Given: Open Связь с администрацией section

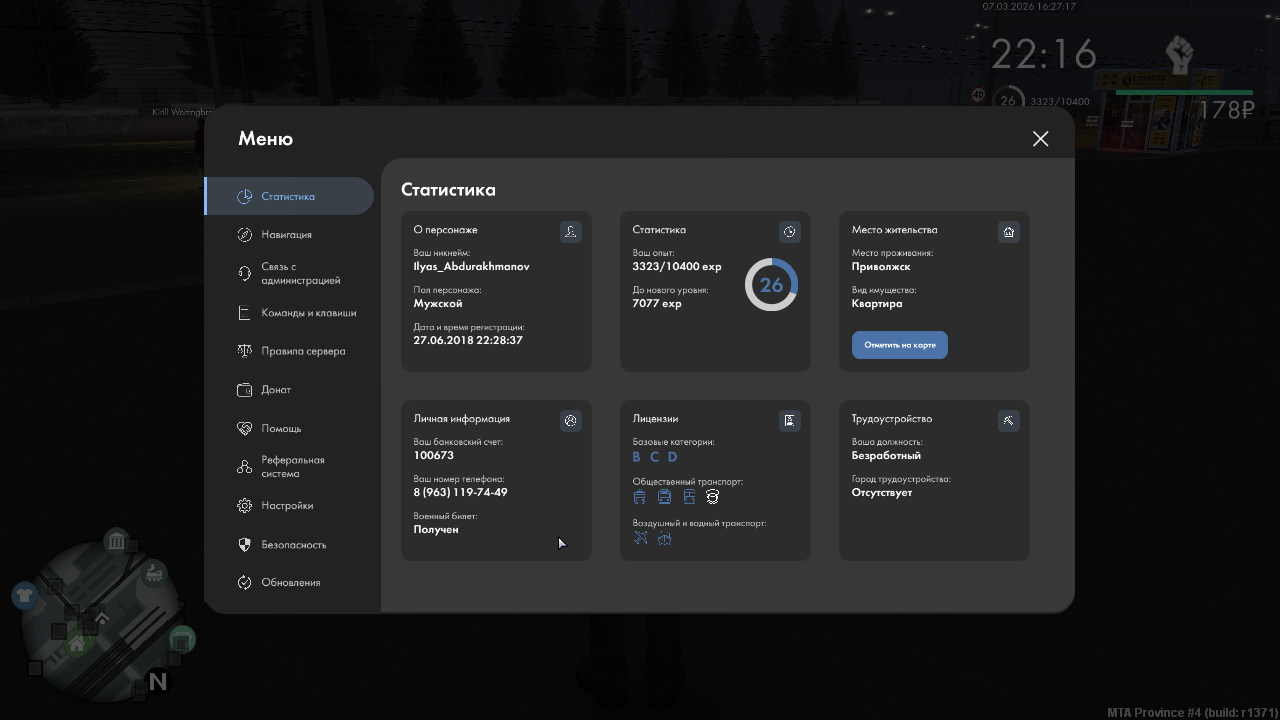Looking at the screenshot, I should (300, 274).
